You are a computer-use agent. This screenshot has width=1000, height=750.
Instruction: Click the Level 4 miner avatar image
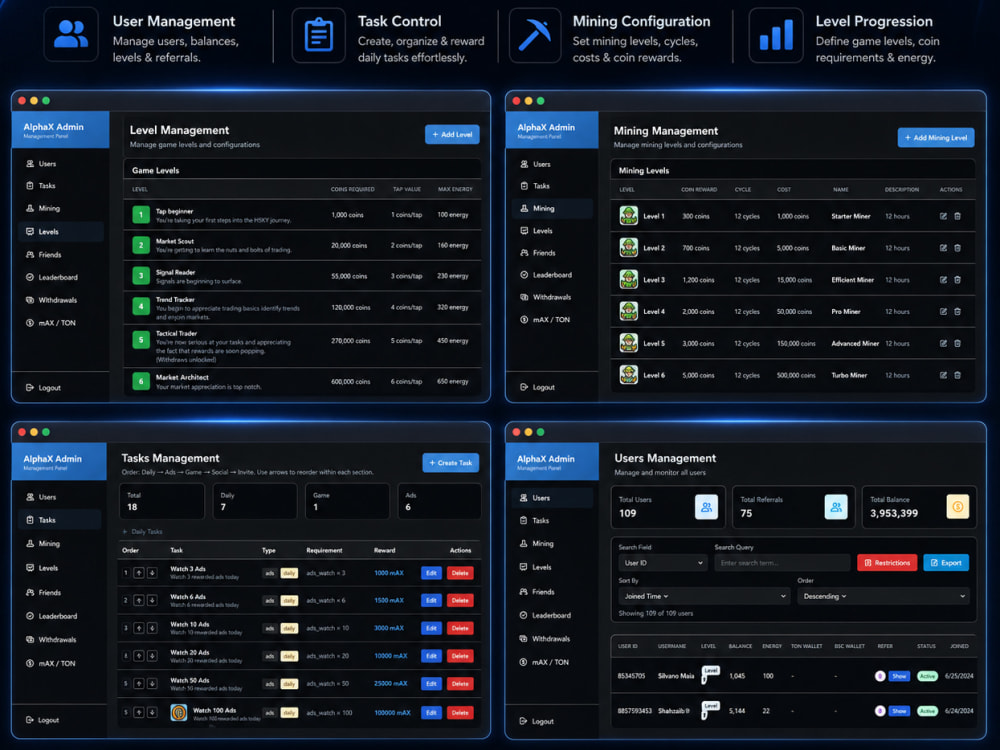tap(629, 311)
